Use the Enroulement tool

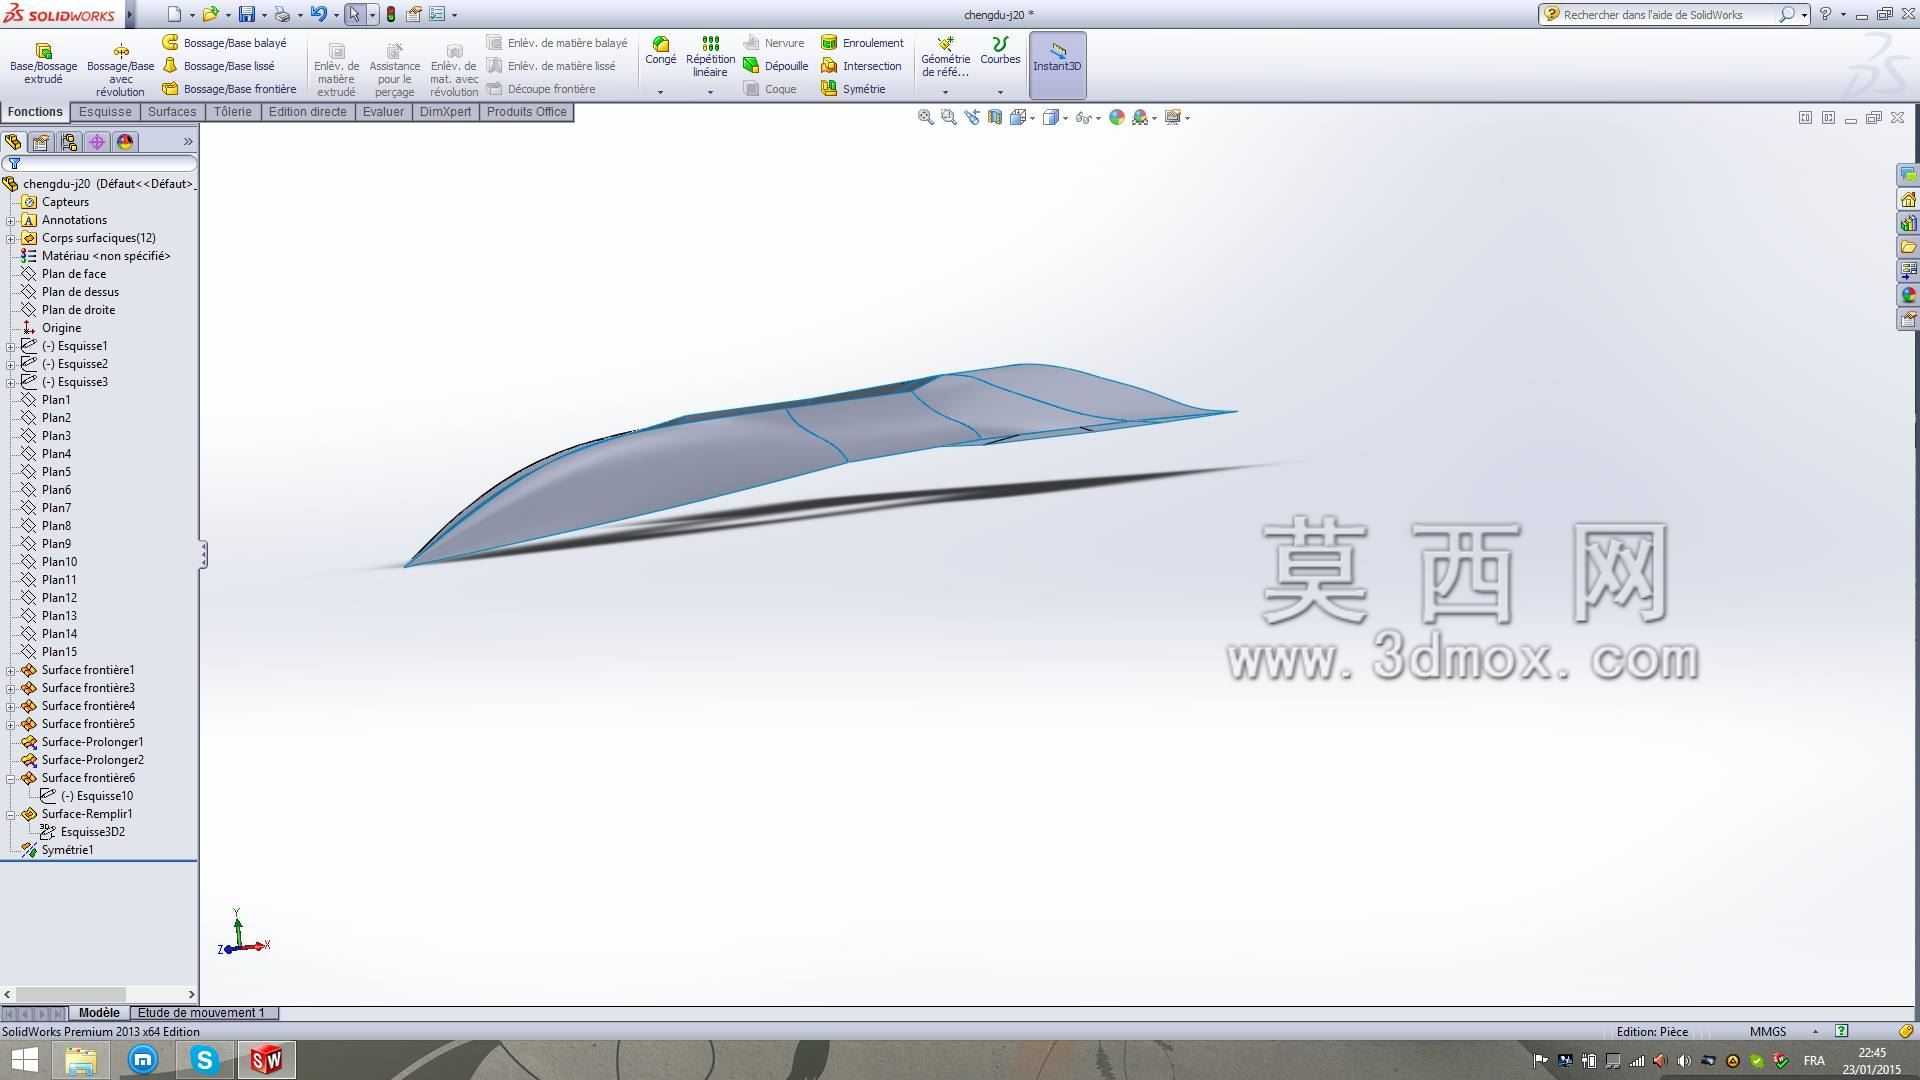862,43
